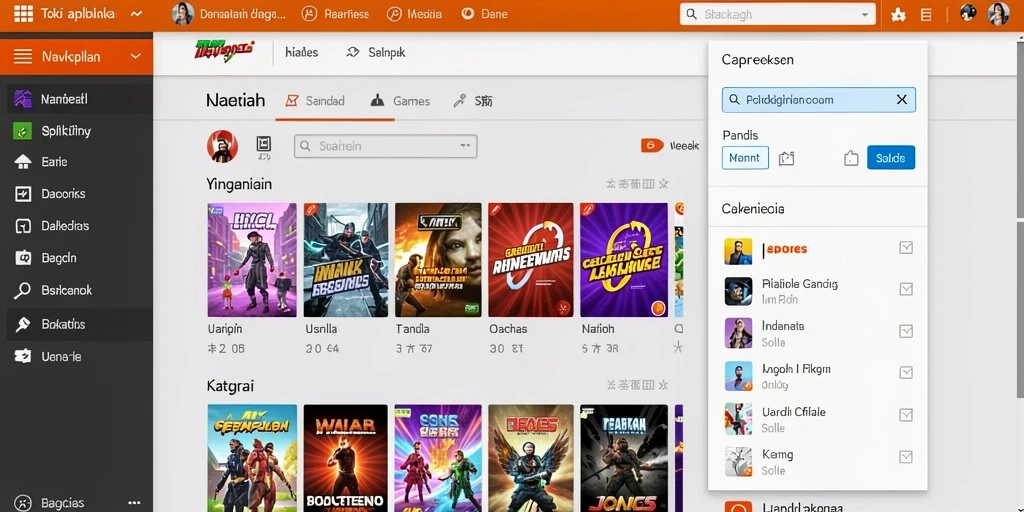1024x512 pixels.
Task: Open the Selnpik header link
Action: click(376, 52)
